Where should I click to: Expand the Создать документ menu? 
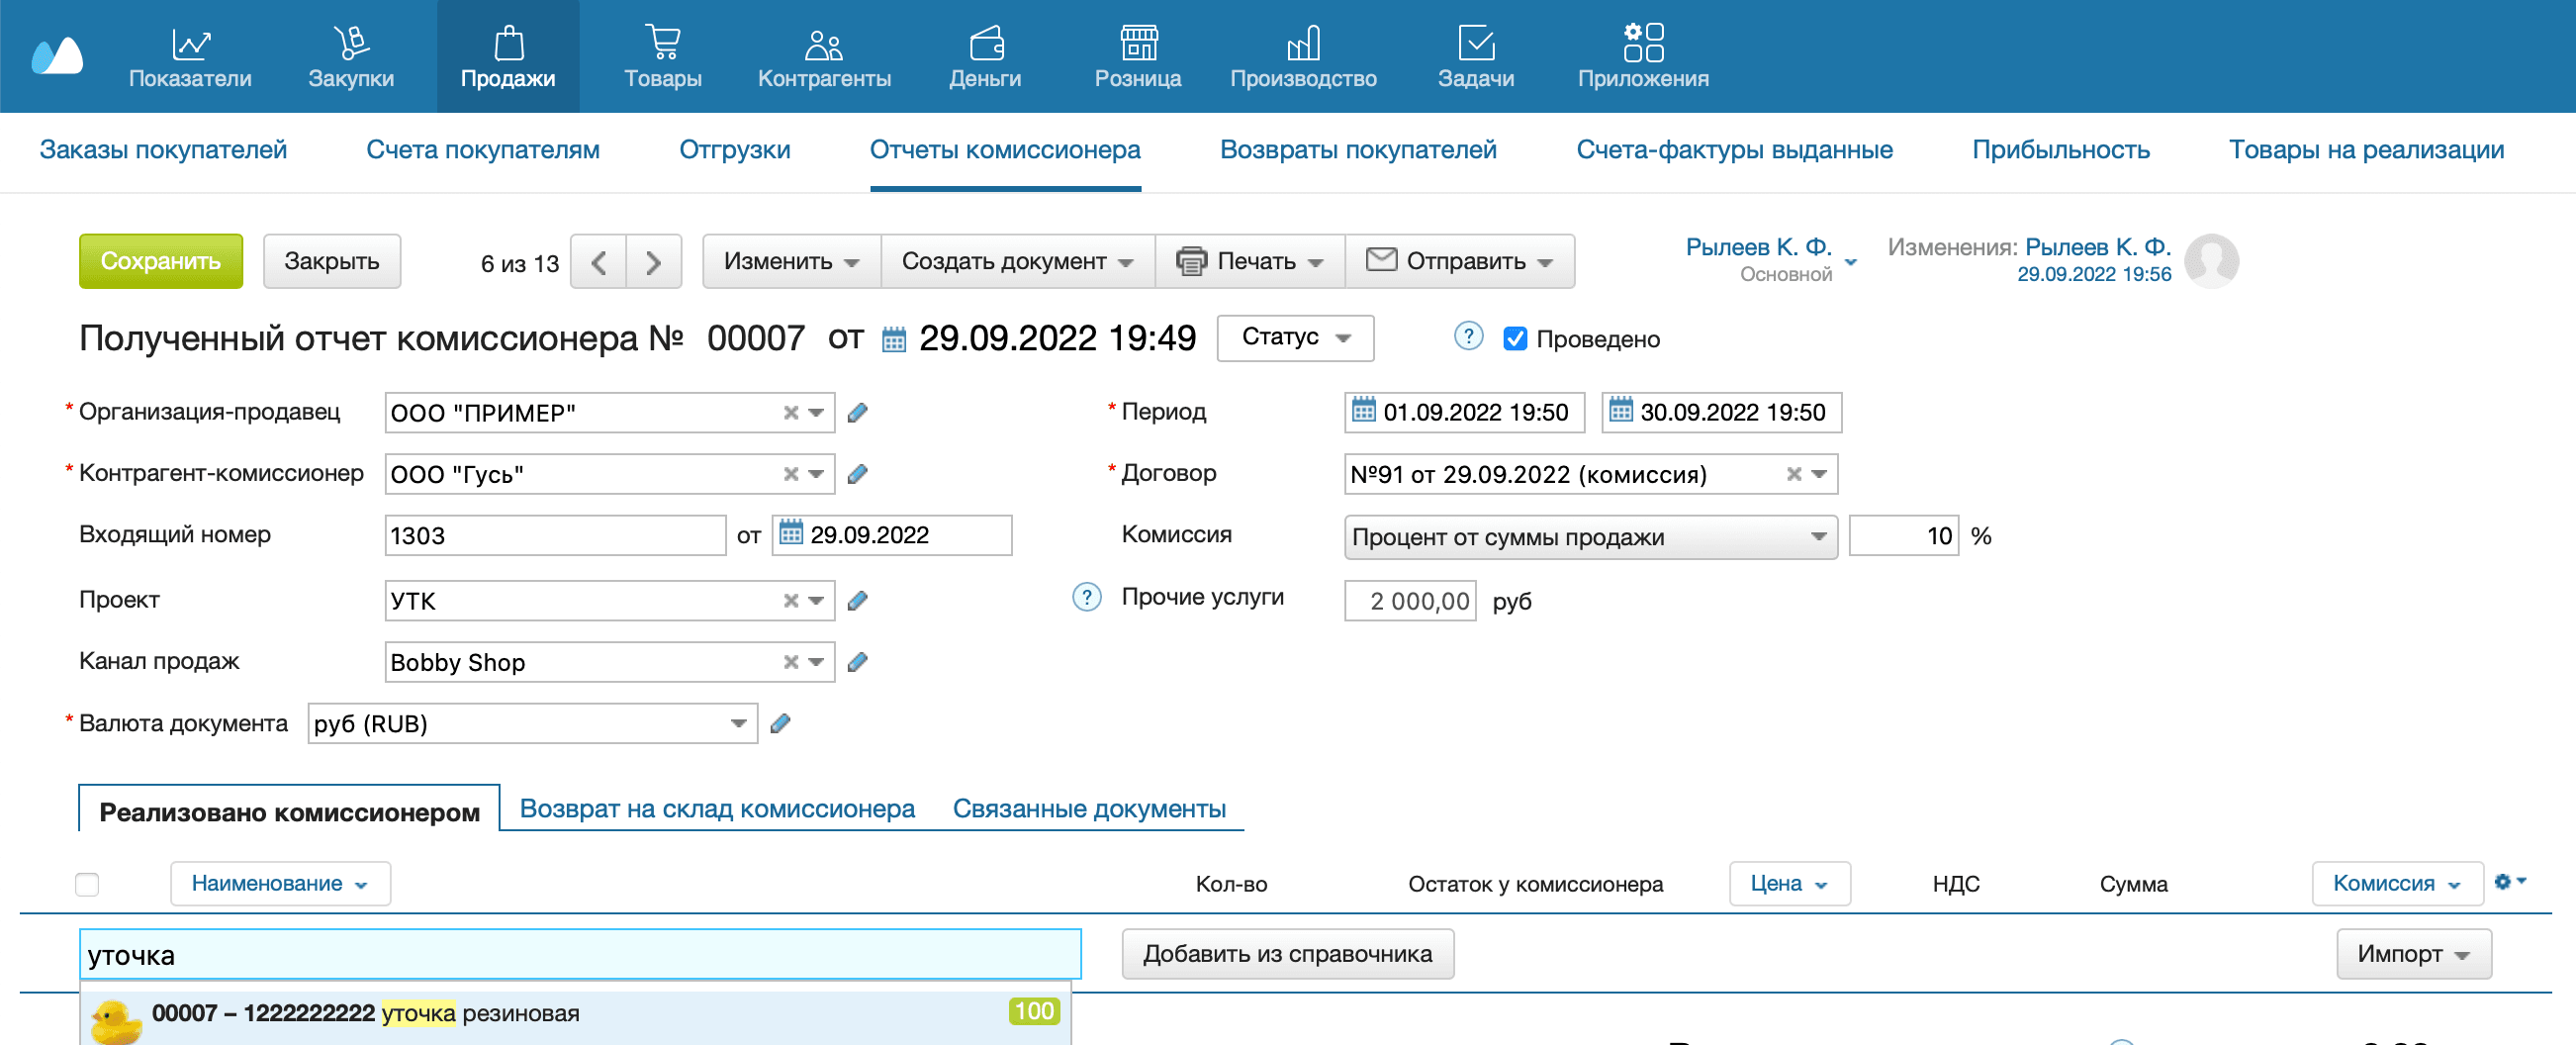[1016, 261]
